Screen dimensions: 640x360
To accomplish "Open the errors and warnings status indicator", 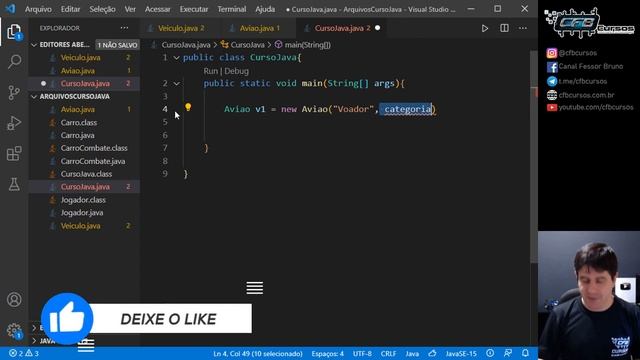I will [24, 353].
